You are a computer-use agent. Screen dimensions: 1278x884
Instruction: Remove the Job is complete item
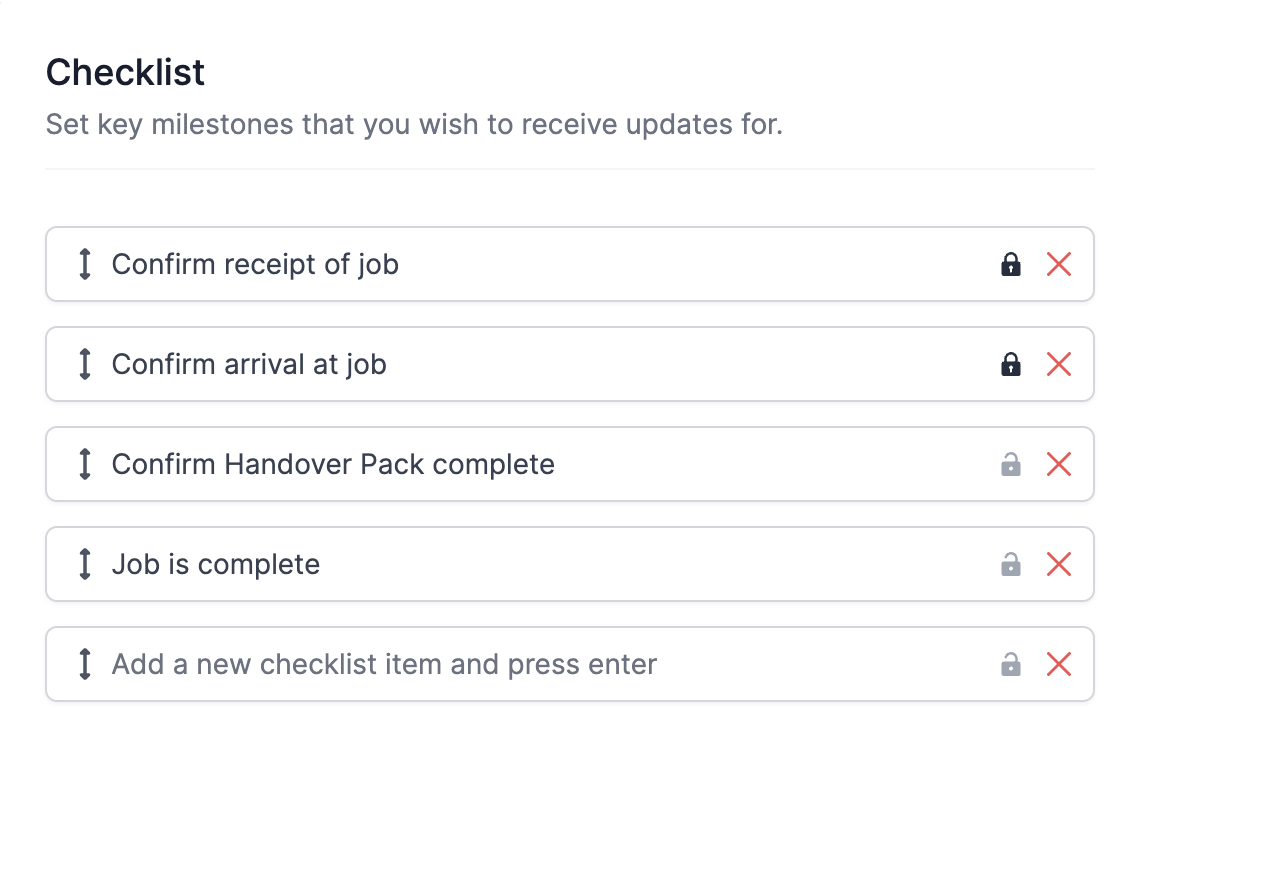1059,564
